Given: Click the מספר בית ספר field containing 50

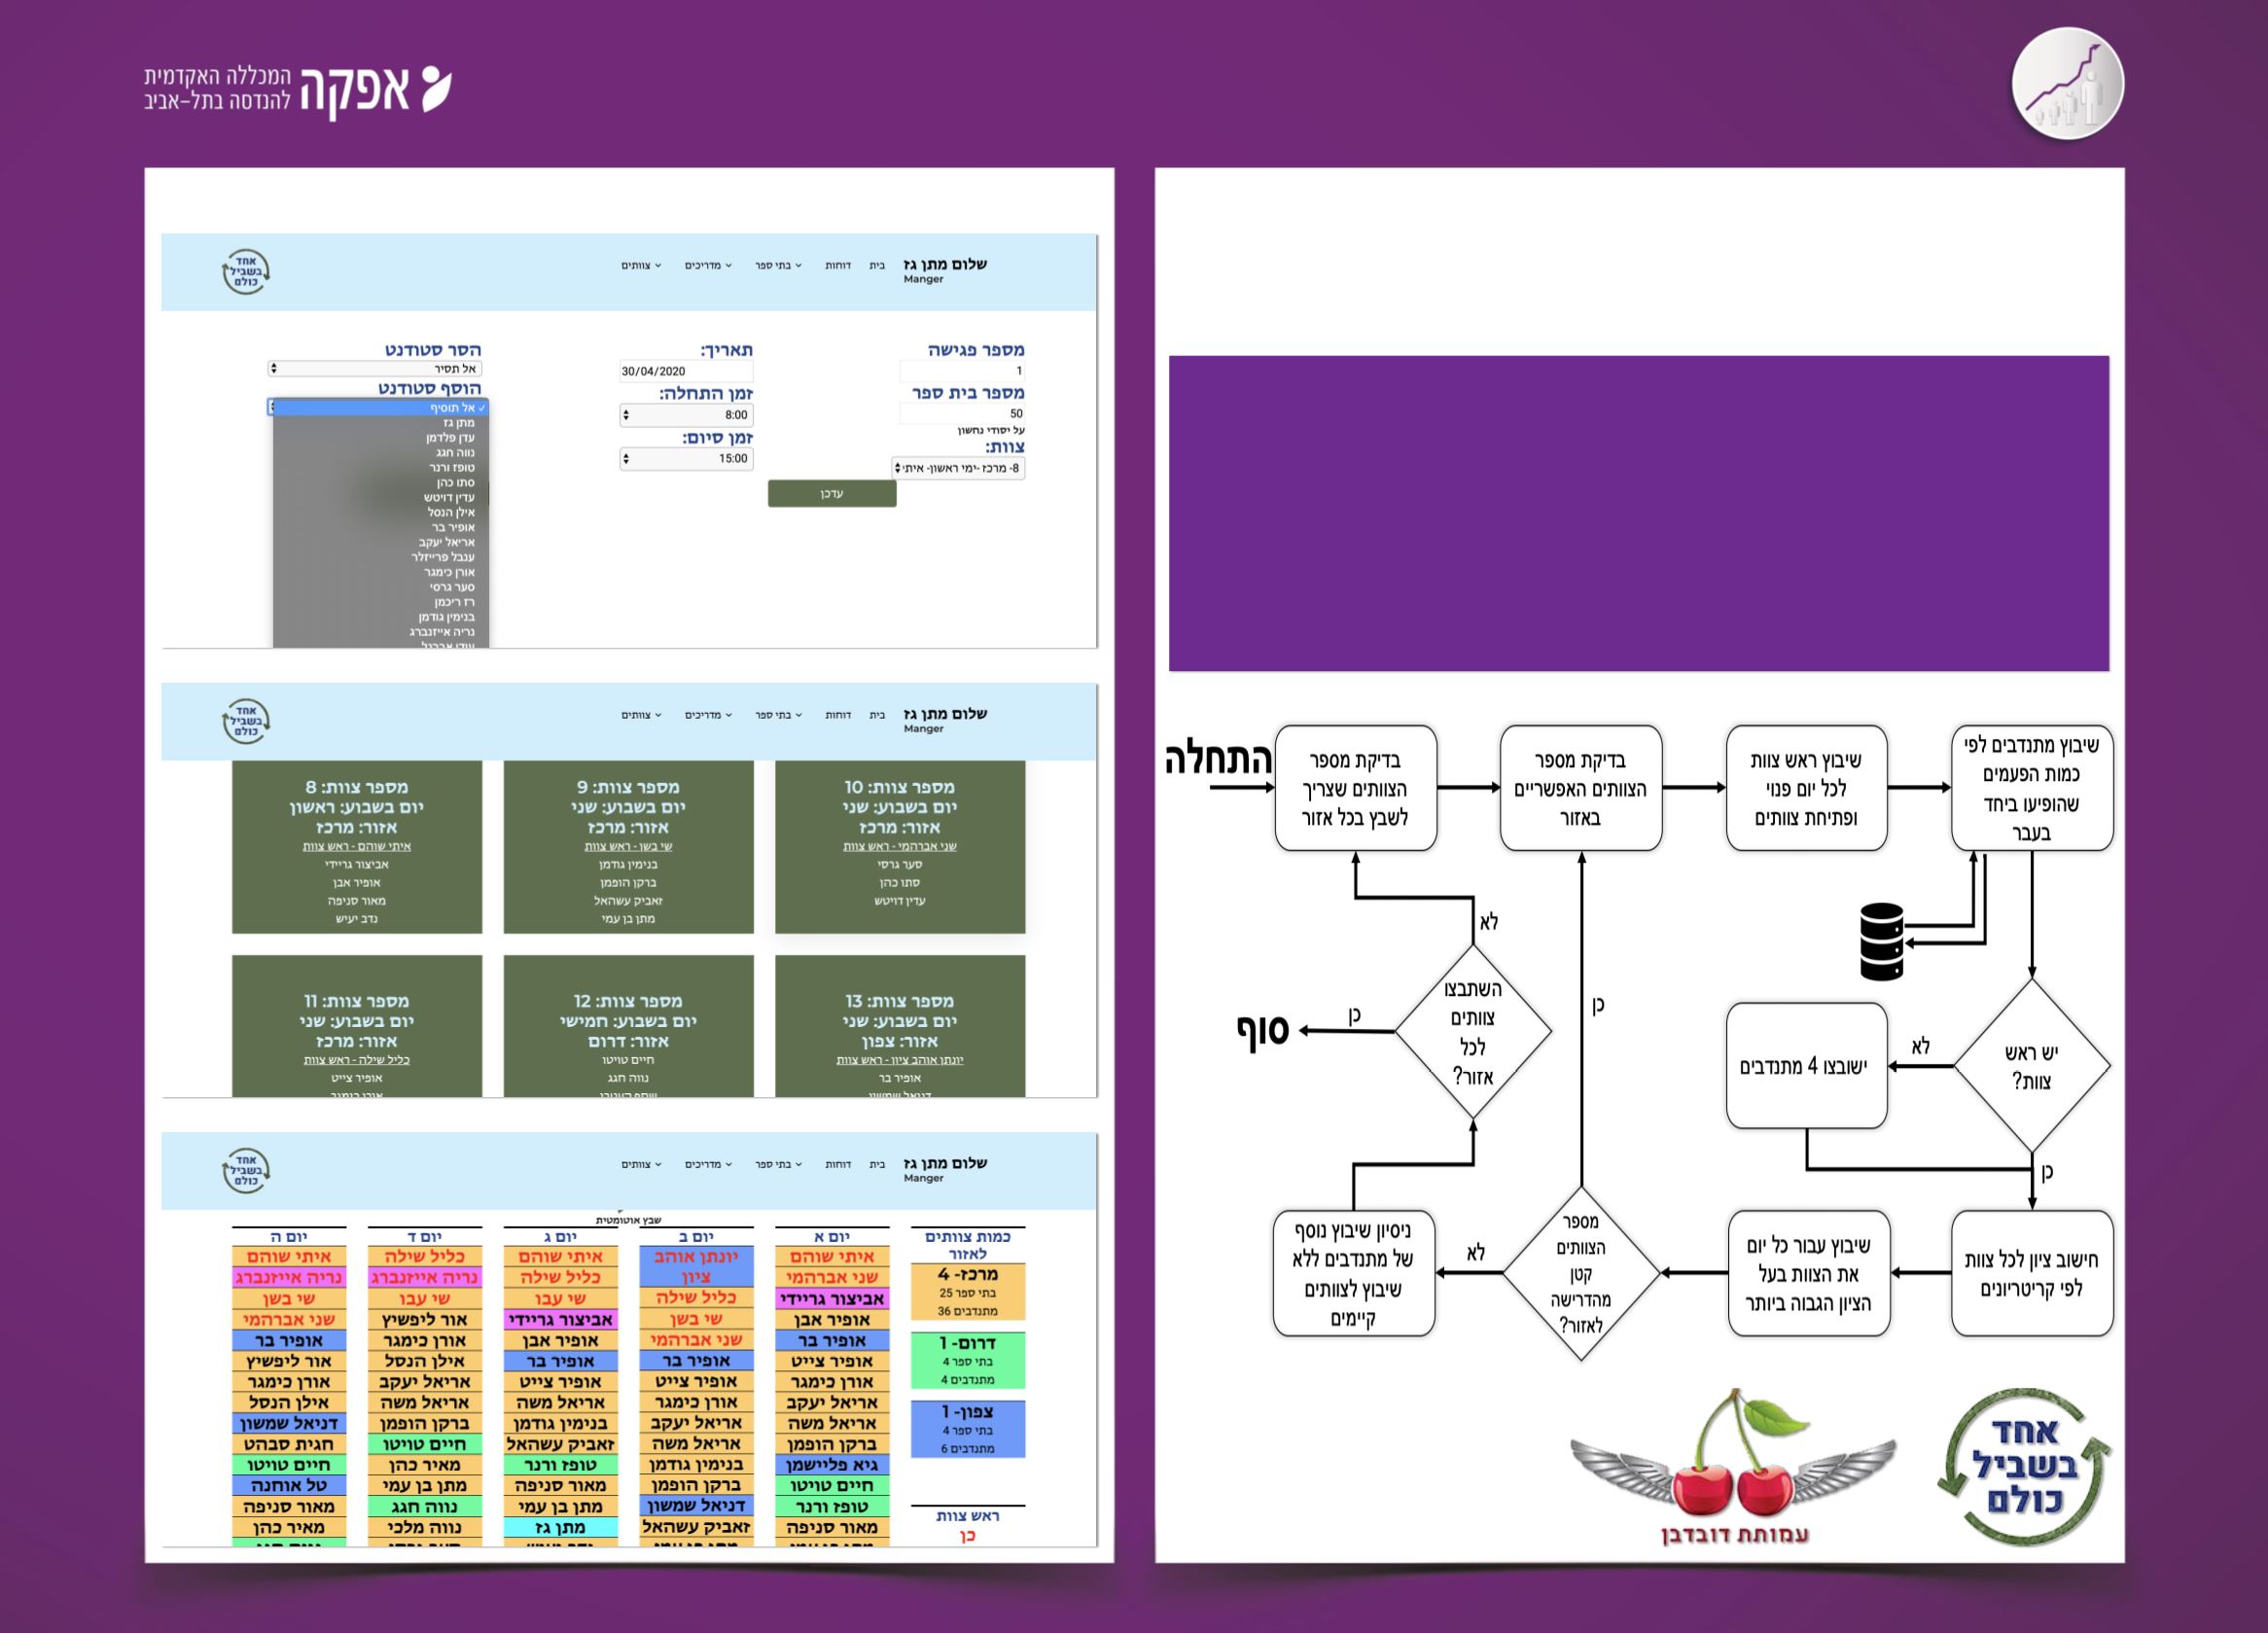Looking at the screenshot, I should [962, 414].
